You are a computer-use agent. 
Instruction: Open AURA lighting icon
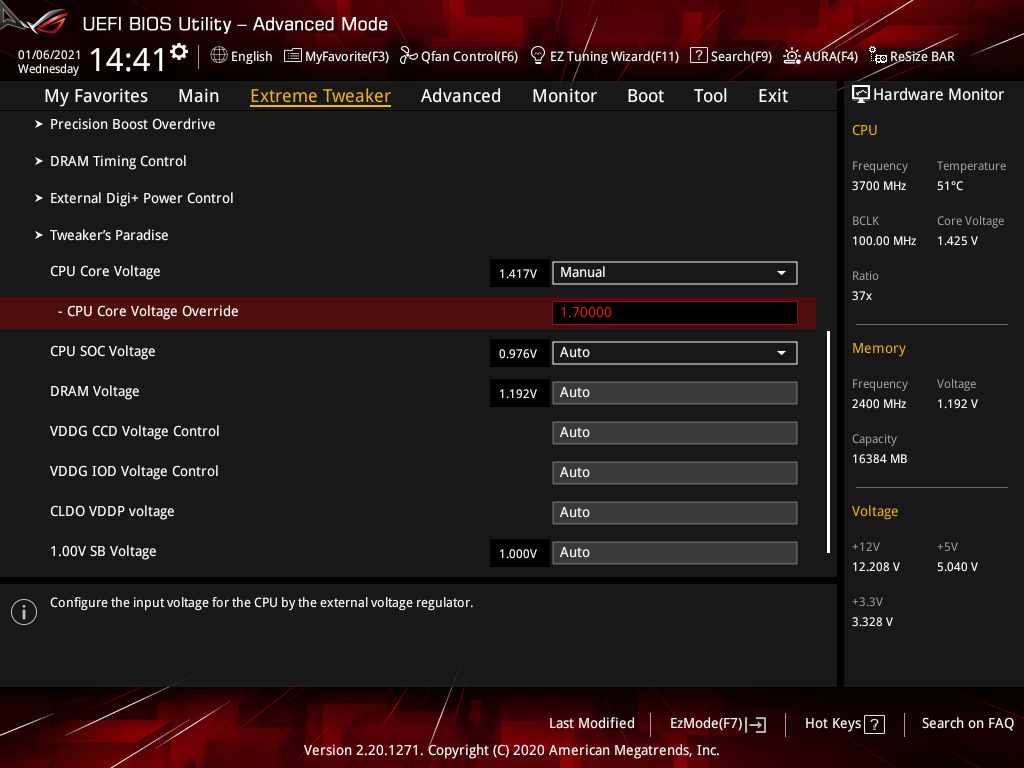(x=792, y=56)
